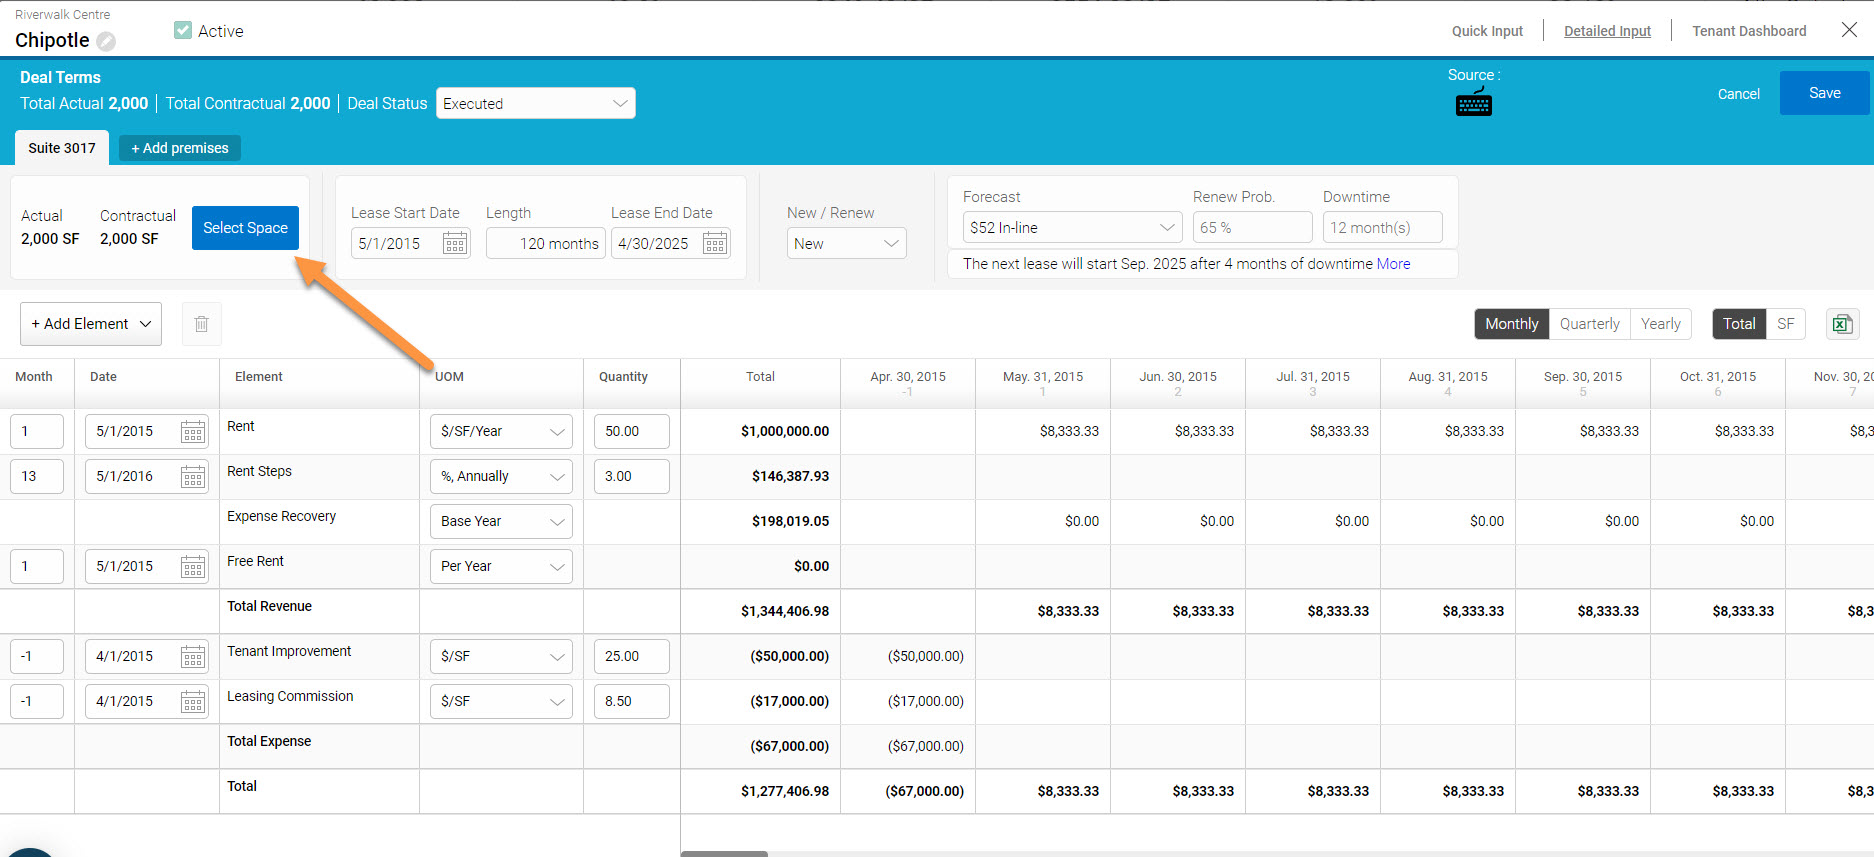The height and width of the screenshot is (857, 1874).
Task: Click the Rent quantity field showing 50.00
Action: tap(631, 431)
